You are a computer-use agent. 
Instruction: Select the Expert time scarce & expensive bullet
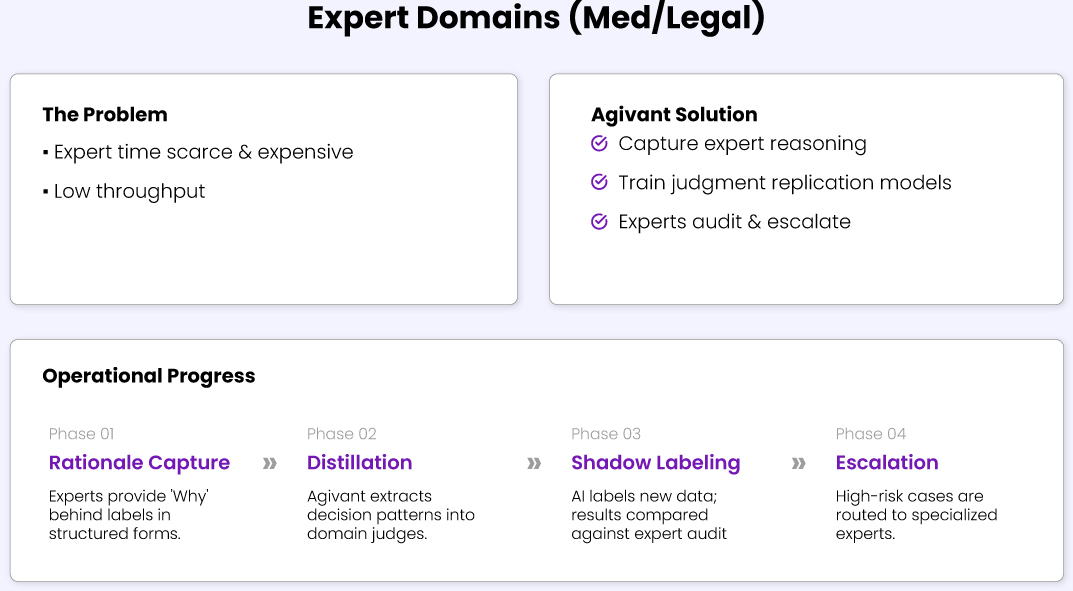click(203, 152)
